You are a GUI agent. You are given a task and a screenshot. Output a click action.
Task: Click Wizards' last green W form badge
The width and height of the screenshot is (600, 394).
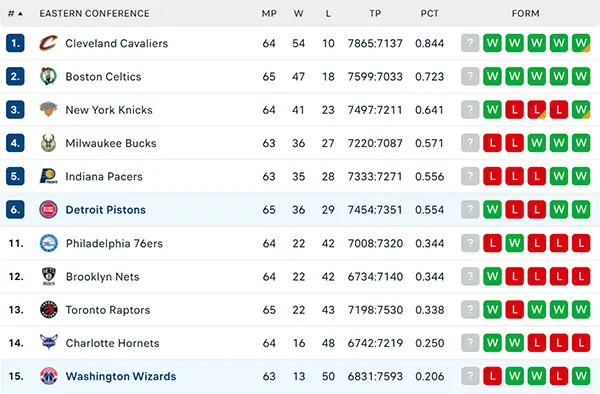pyautogui.click(x=581, y=376)
